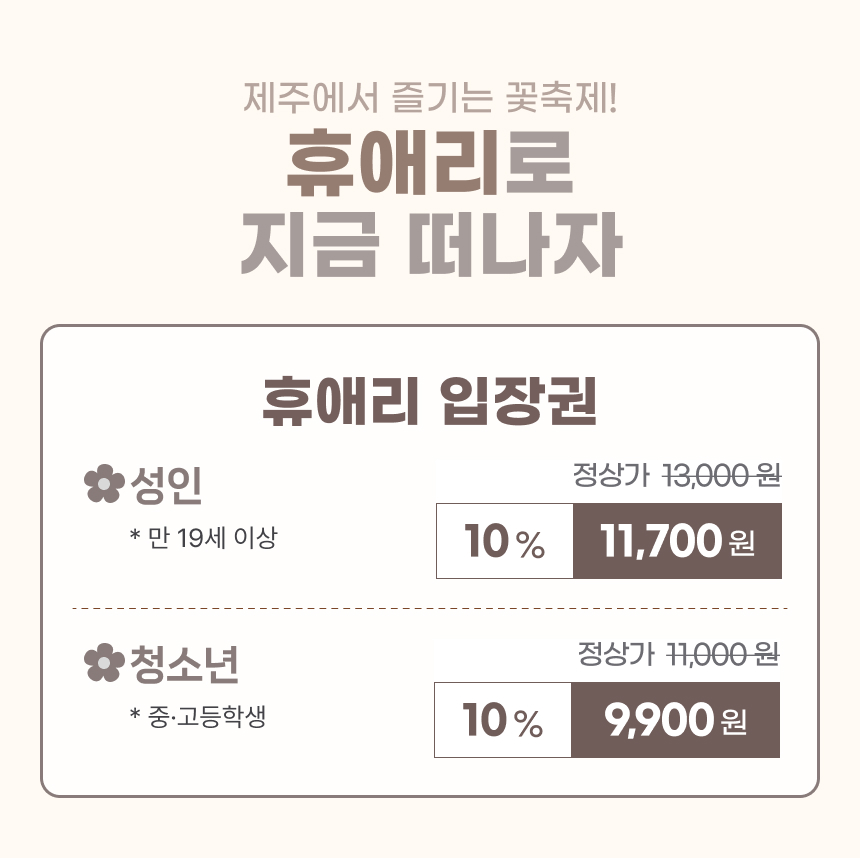Click the 제주에서 즐기는 꽃축제! subtitle
This screenshot has width=860, height=858.
pos(431,98)
